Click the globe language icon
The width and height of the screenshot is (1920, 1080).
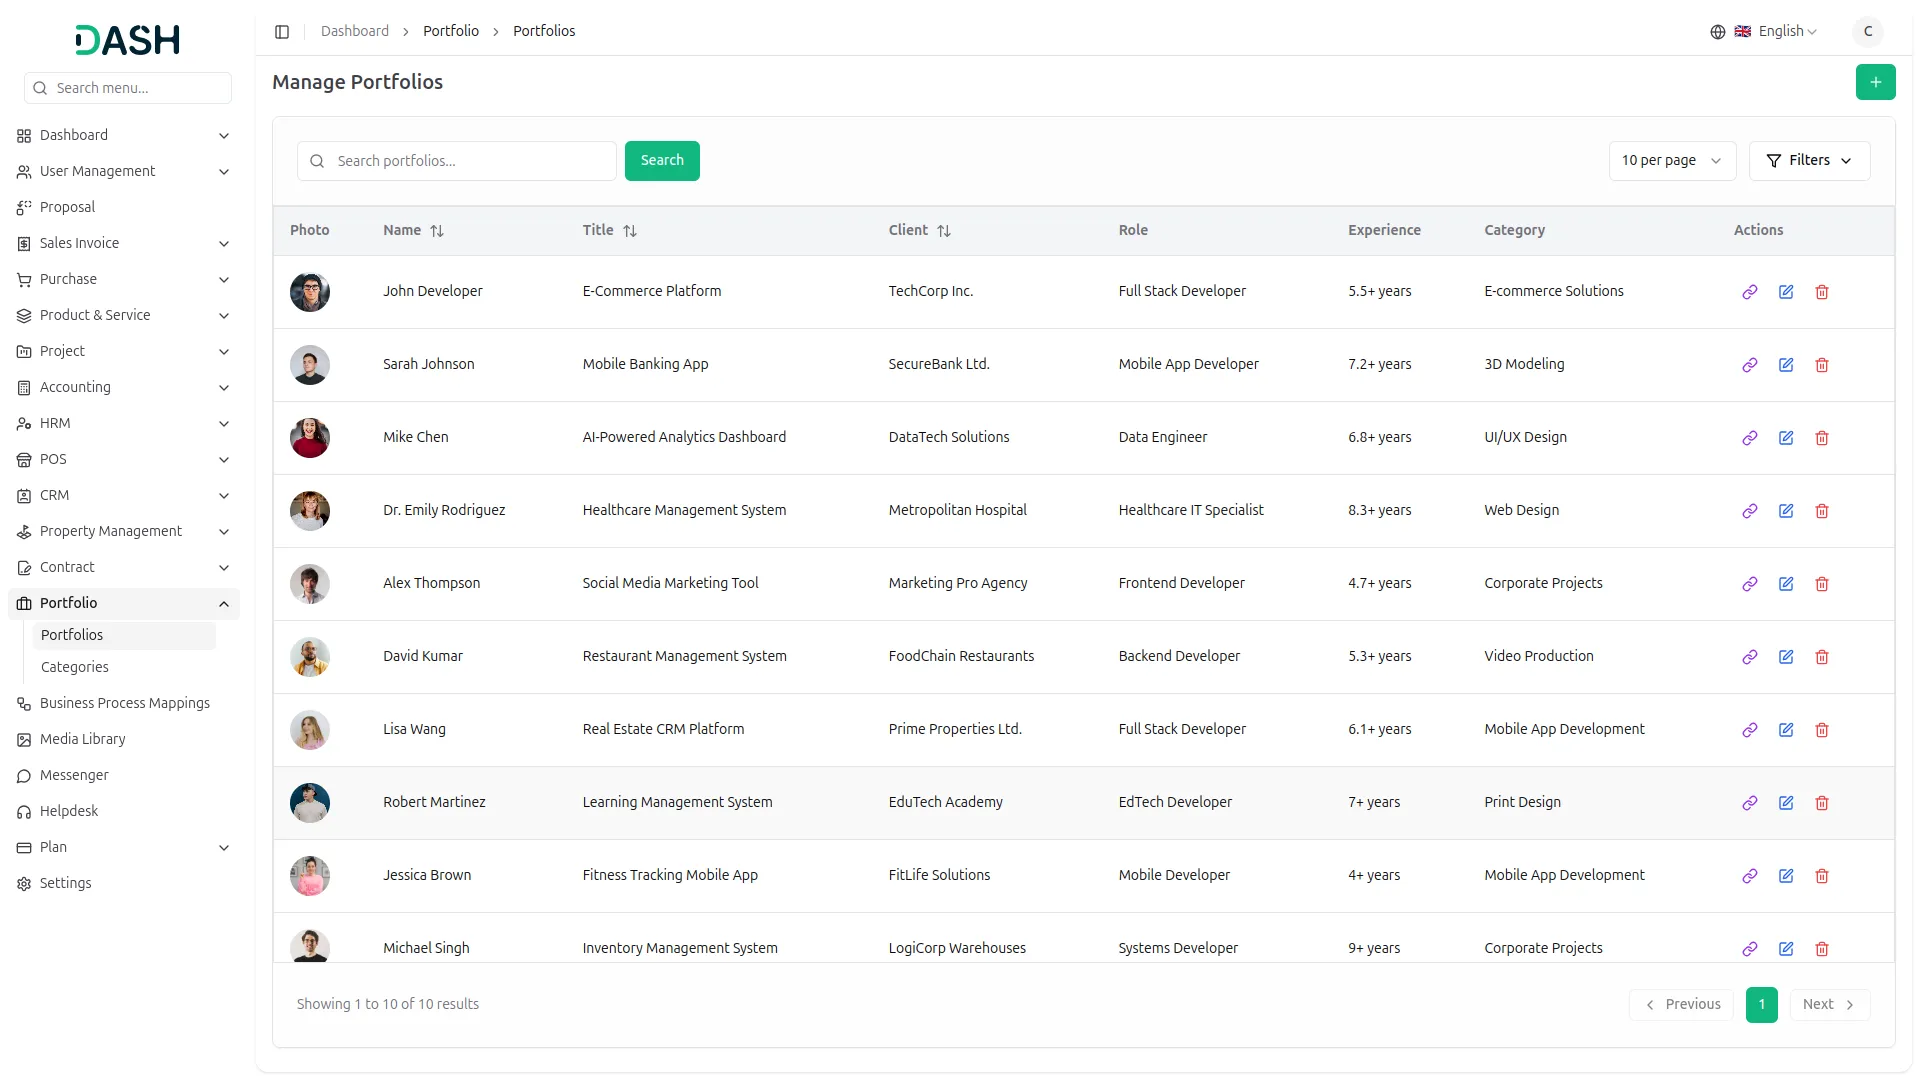(1717, 32)
